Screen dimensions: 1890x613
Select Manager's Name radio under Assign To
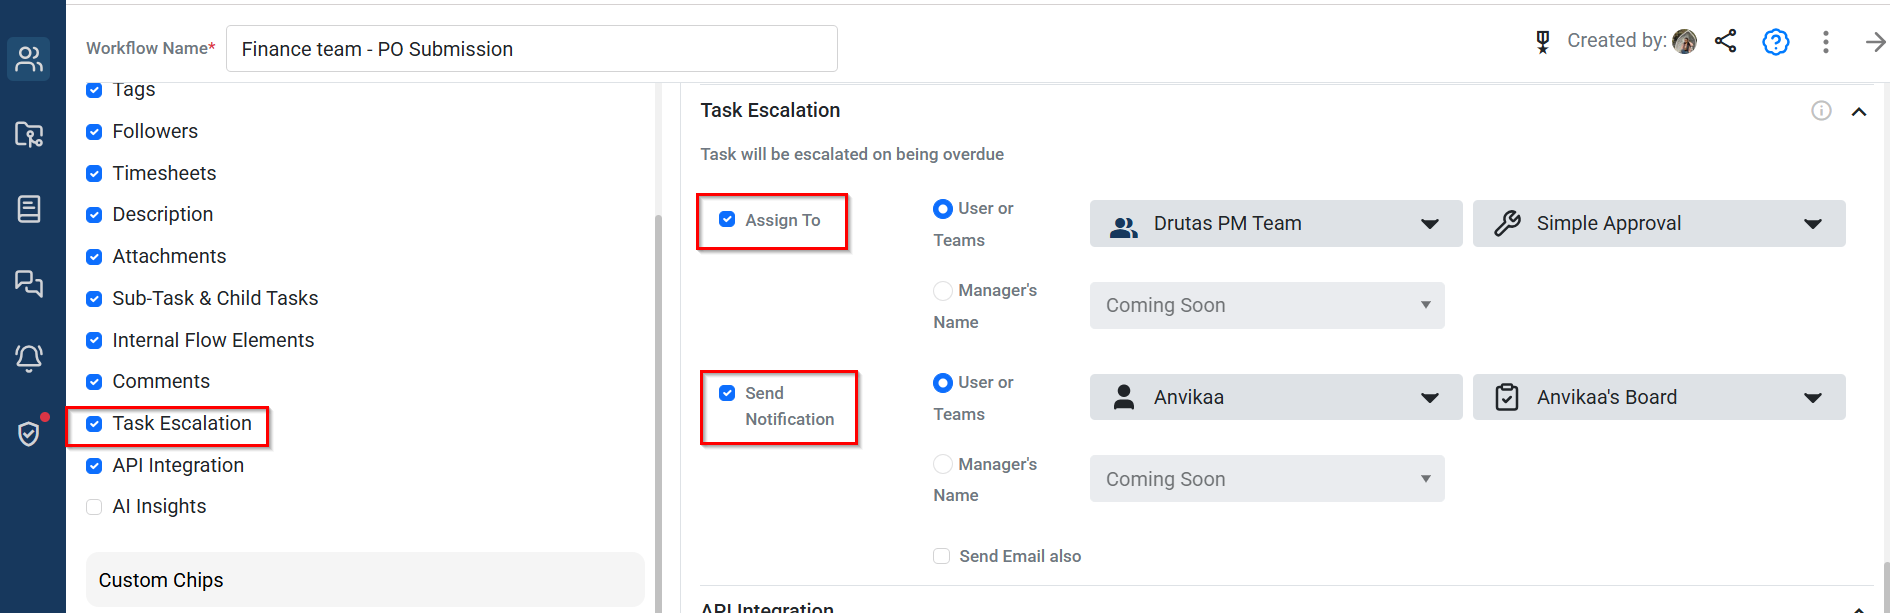(x=942, y=291)
